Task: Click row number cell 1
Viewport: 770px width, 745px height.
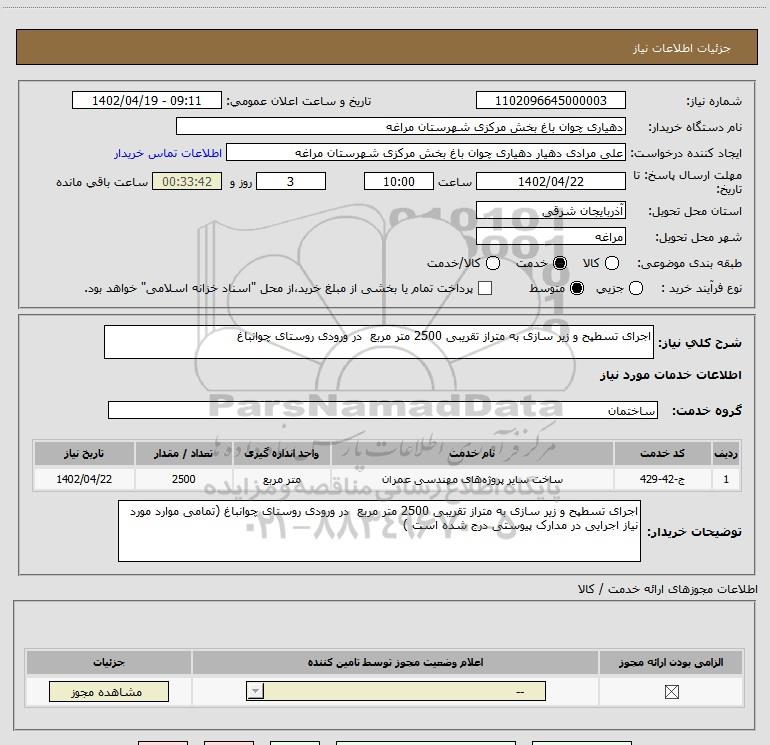Action: (x=726, y=479)
